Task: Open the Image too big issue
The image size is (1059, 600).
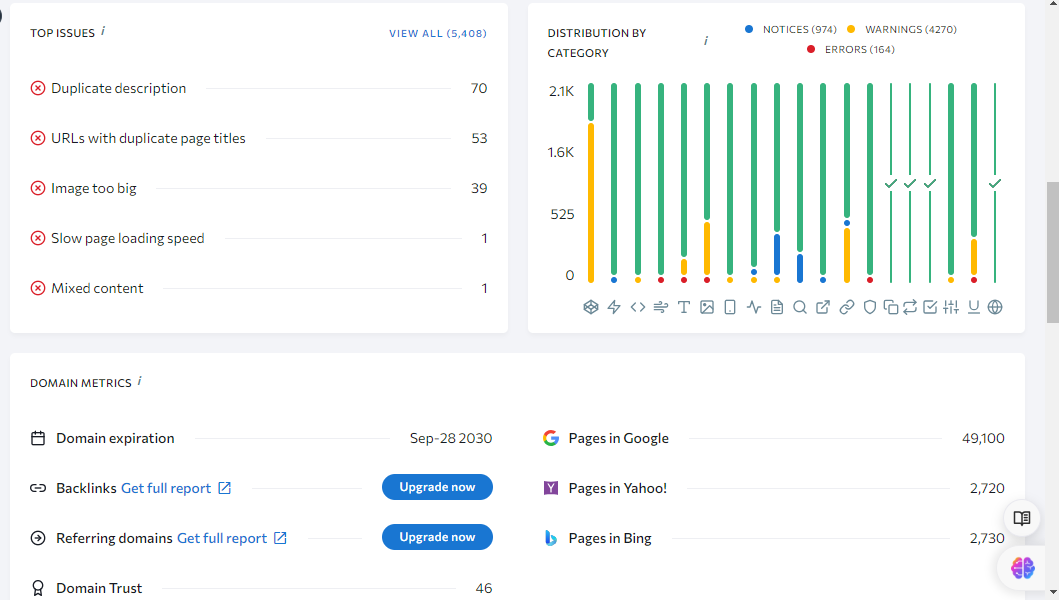Action: [94, 188]
